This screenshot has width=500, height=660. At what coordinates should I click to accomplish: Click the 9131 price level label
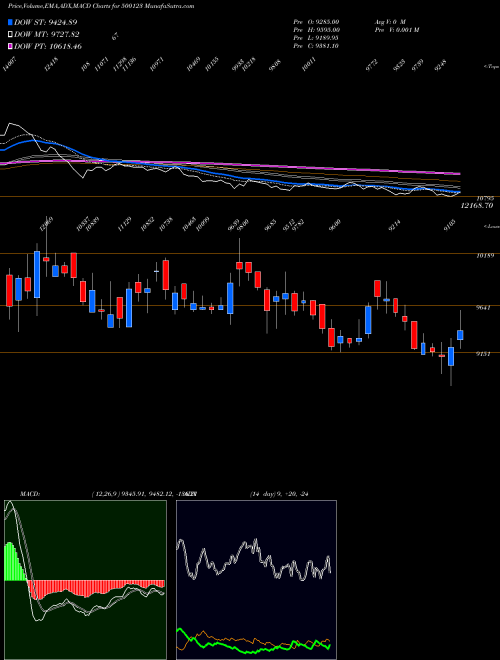[483, 354]
